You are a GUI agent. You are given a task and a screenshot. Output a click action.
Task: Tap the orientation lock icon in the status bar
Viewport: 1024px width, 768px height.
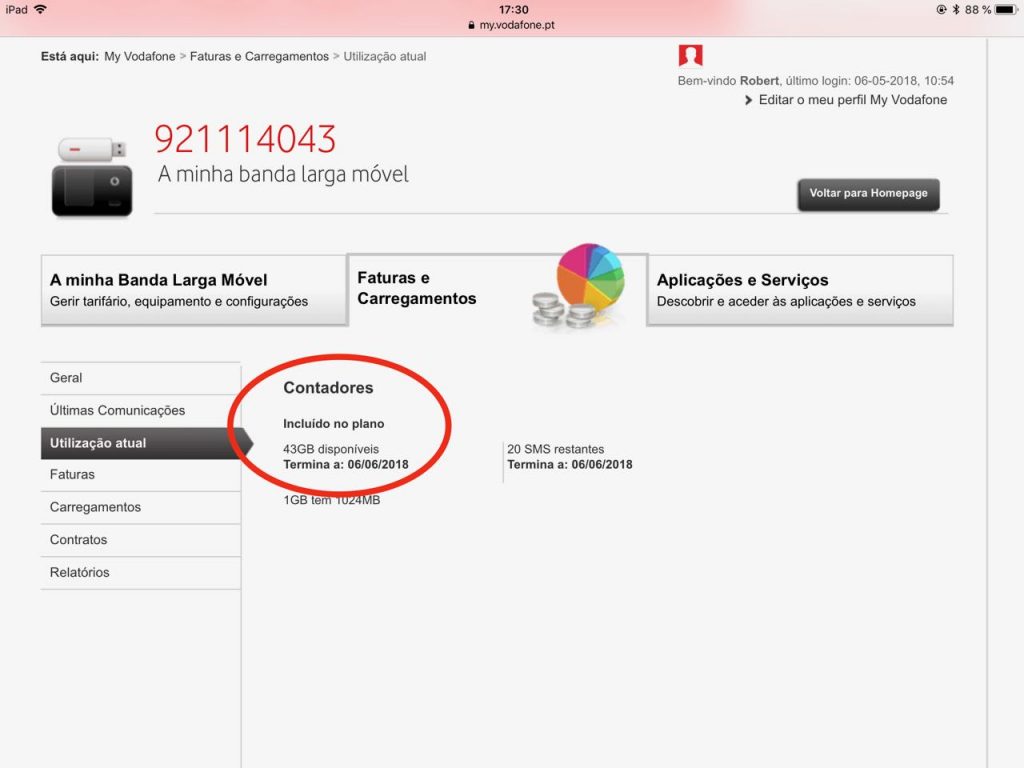tap(941, 9)
